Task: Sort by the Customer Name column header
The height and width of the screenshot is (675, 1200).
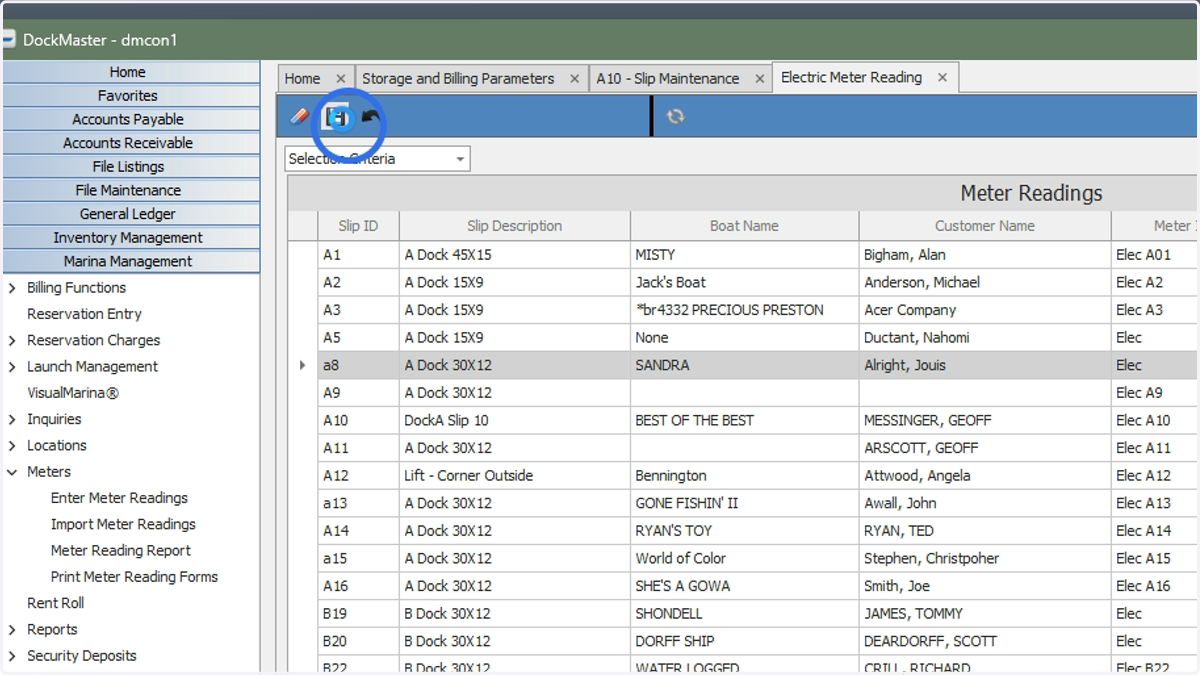Action: coord(985,226)
